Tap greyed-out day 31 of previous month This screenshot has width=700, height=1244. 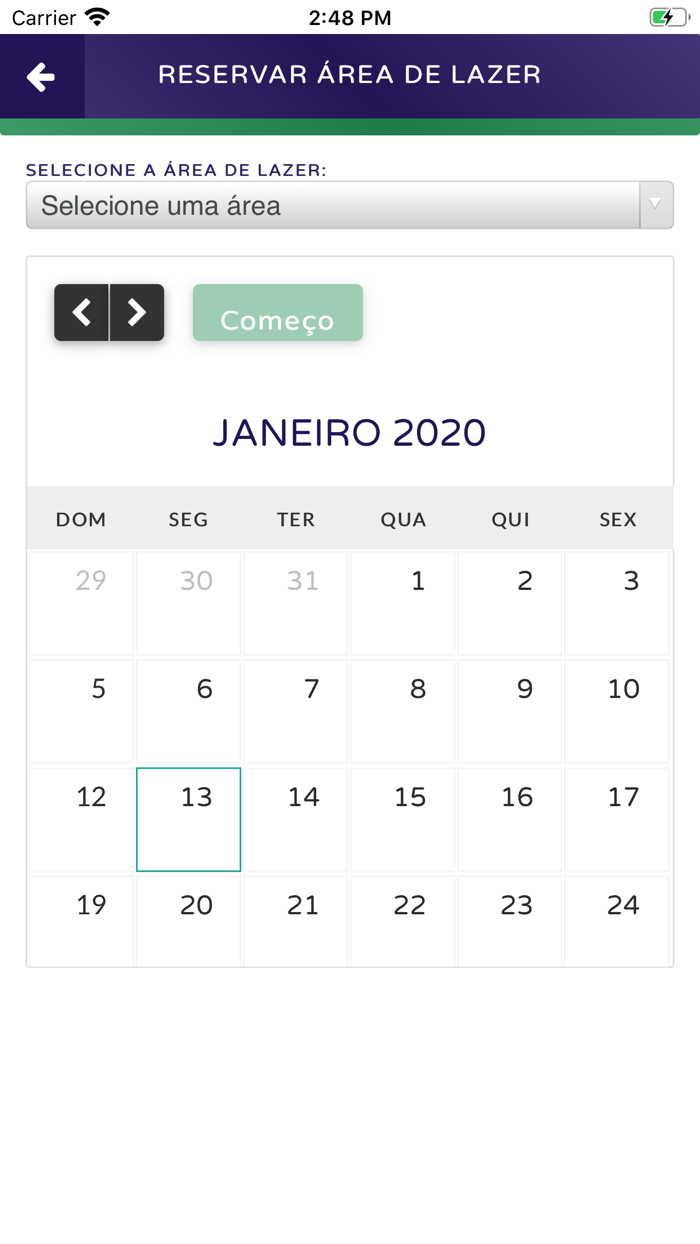[x=296, y=603]
